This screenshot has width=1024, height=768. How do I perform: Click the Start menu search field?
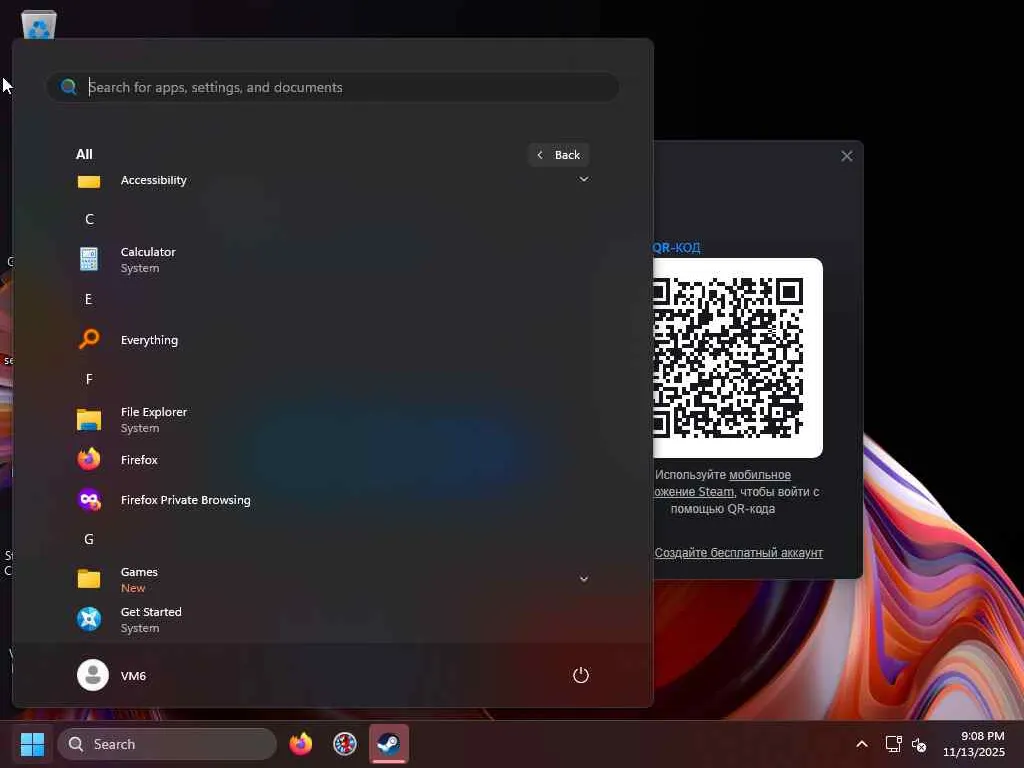332,87
